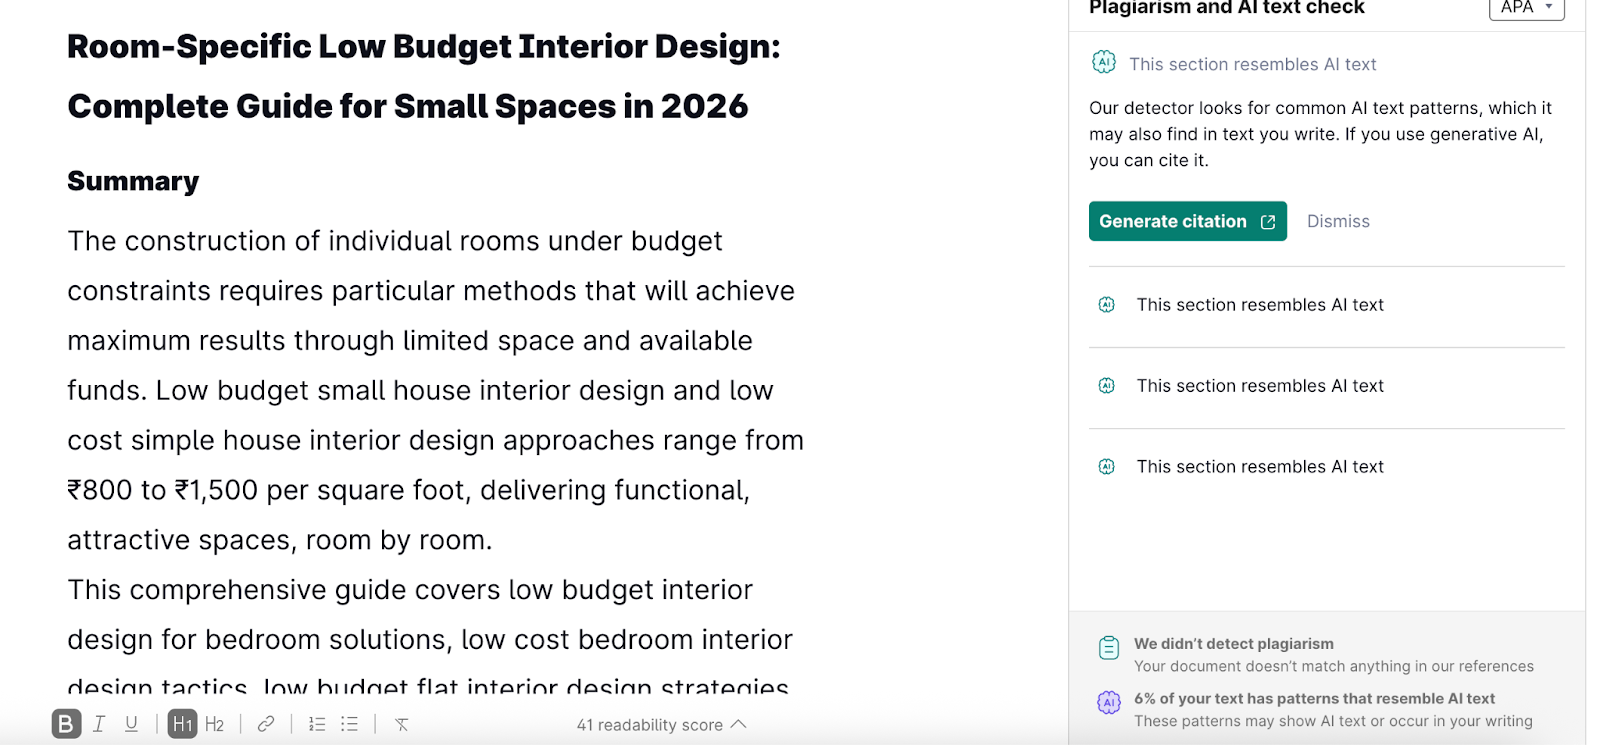Click the 'Room-Specific Low Budget Interior Design' title line
Image resolution: width=1600 pixels, height=745 pixels.
pos(423,47)
